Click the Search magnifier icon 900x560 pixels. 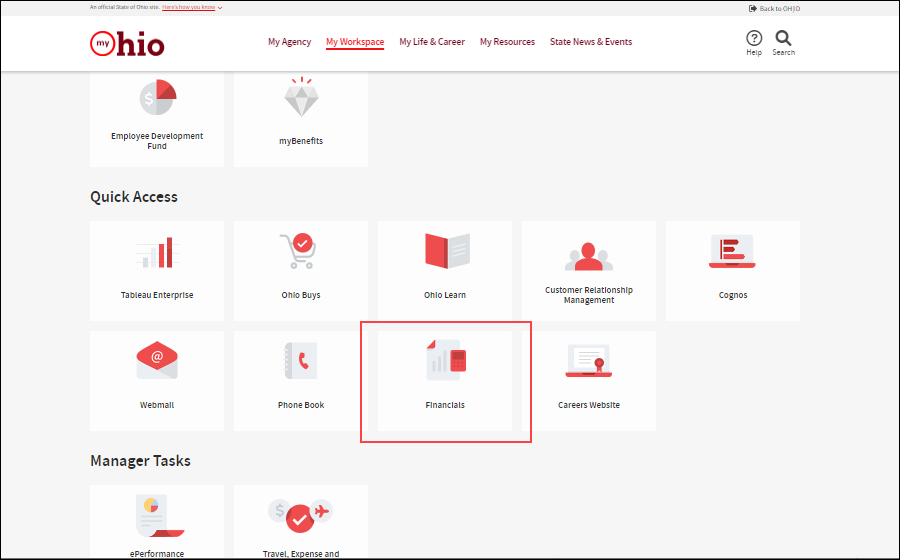[x=783, y=38]
